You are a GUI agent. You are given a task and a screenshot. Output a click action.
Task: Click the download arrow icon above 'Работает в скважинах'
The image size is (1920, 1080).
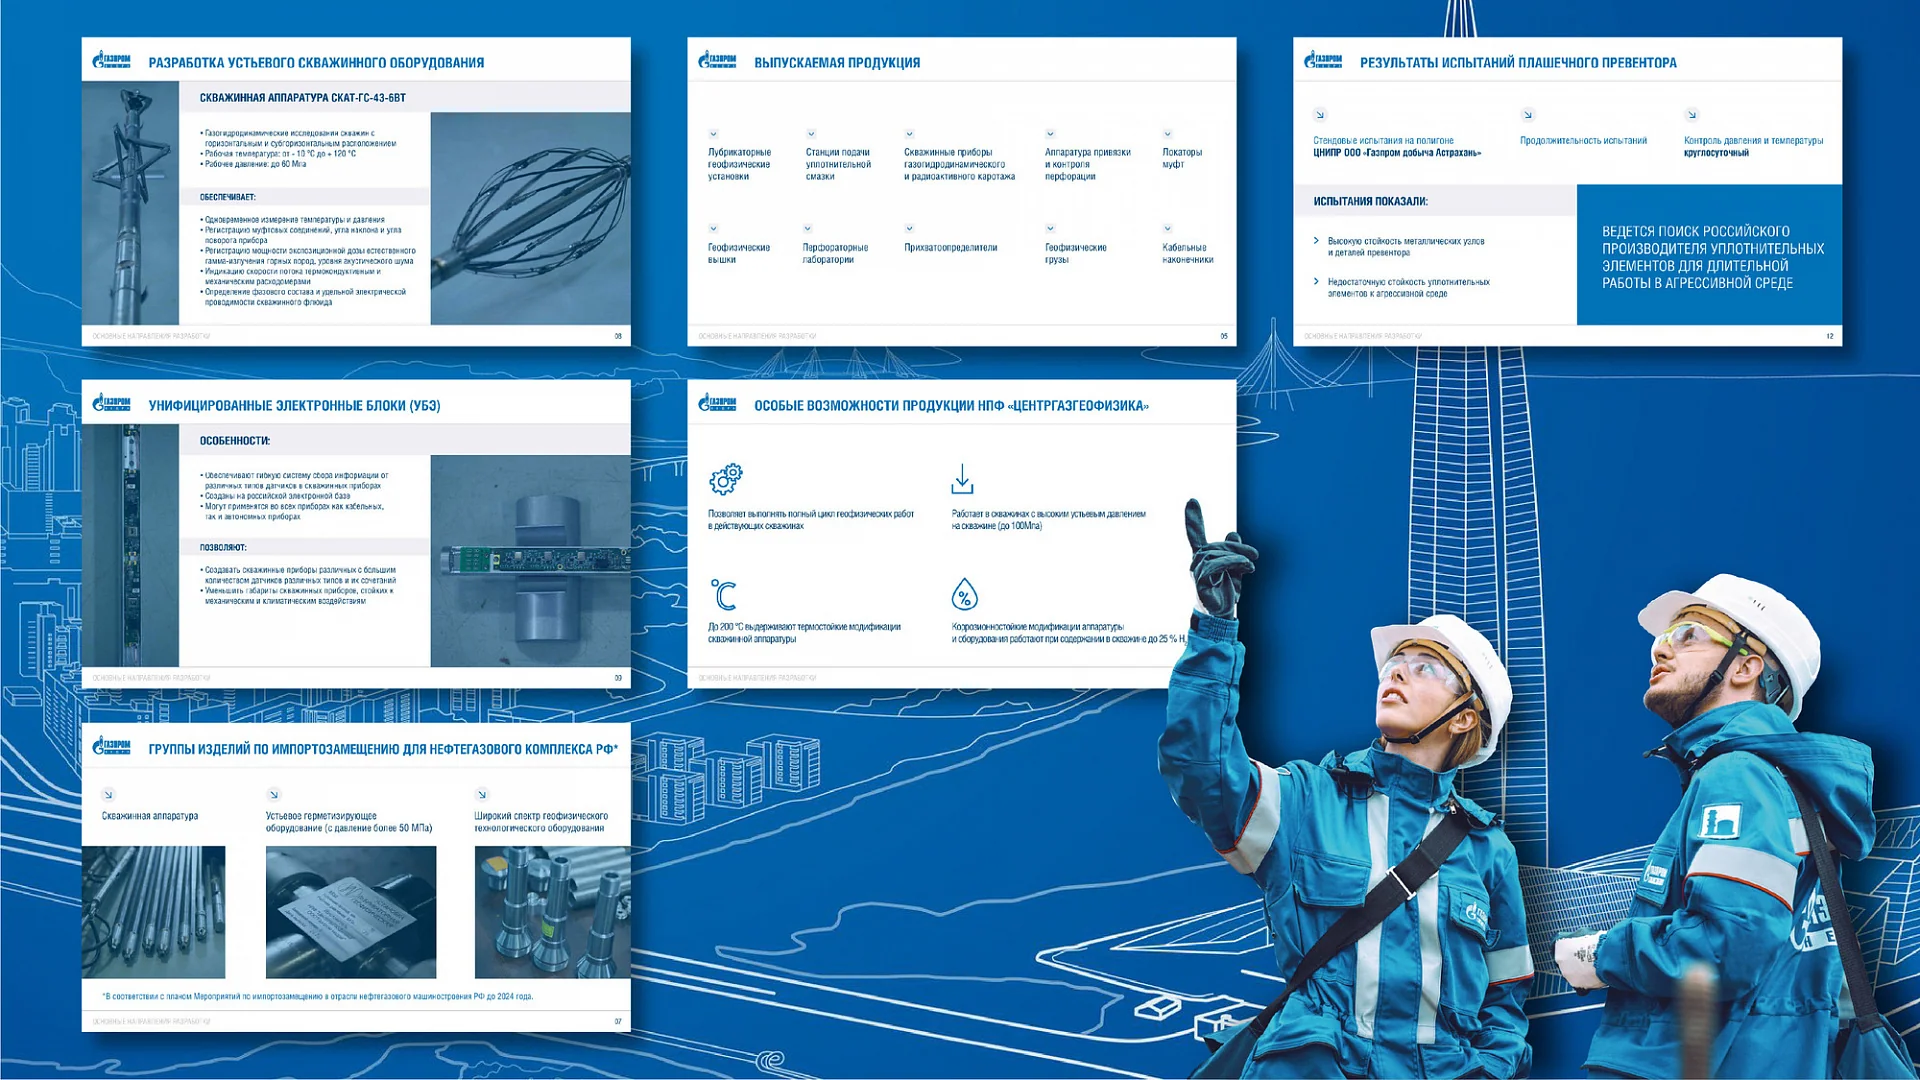962,479
